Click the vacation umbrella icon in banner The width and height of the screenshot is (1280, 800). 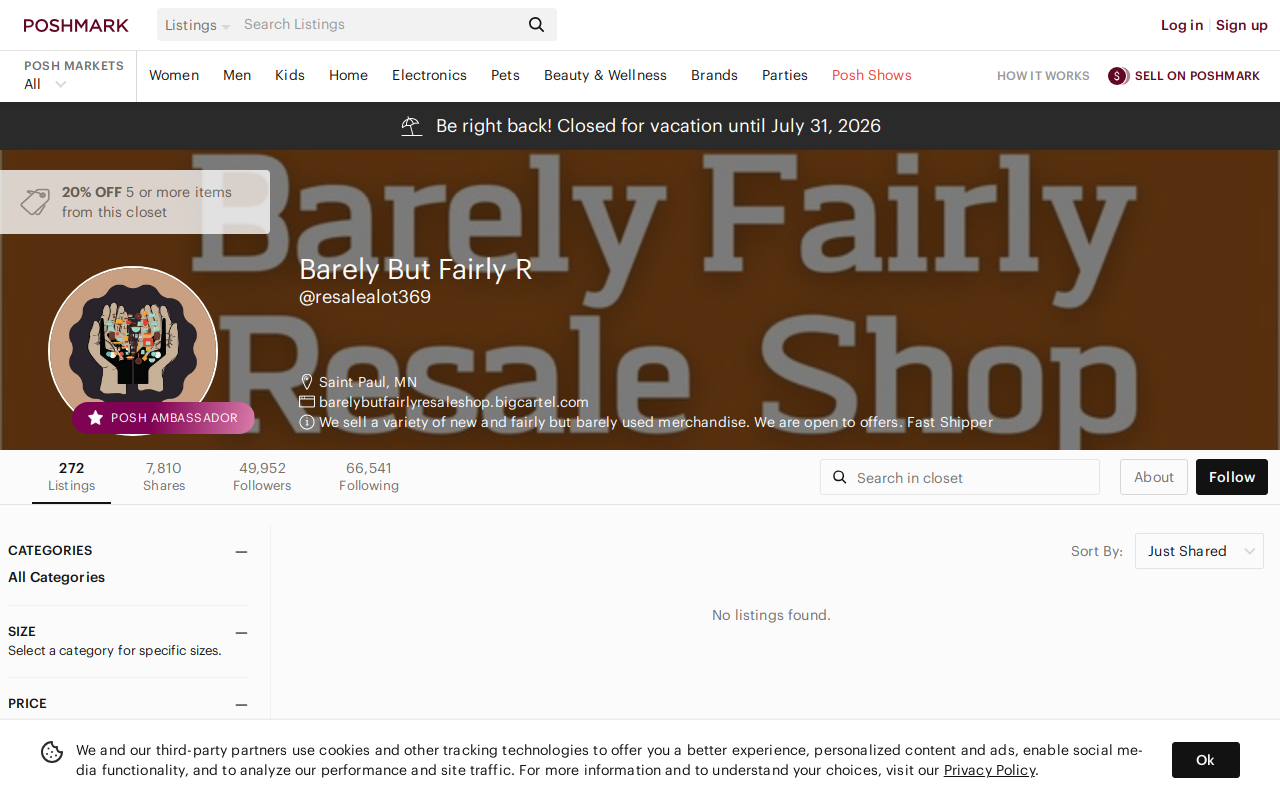coord(411,126)
